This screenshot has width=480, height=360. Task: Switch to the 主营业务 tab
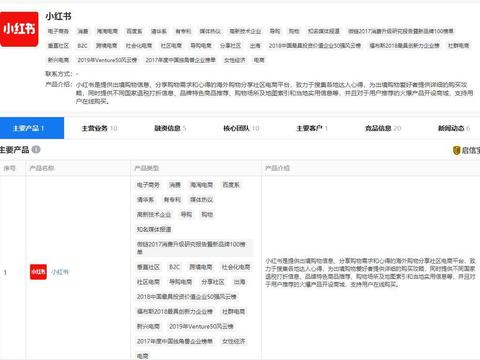pos(99,128)
